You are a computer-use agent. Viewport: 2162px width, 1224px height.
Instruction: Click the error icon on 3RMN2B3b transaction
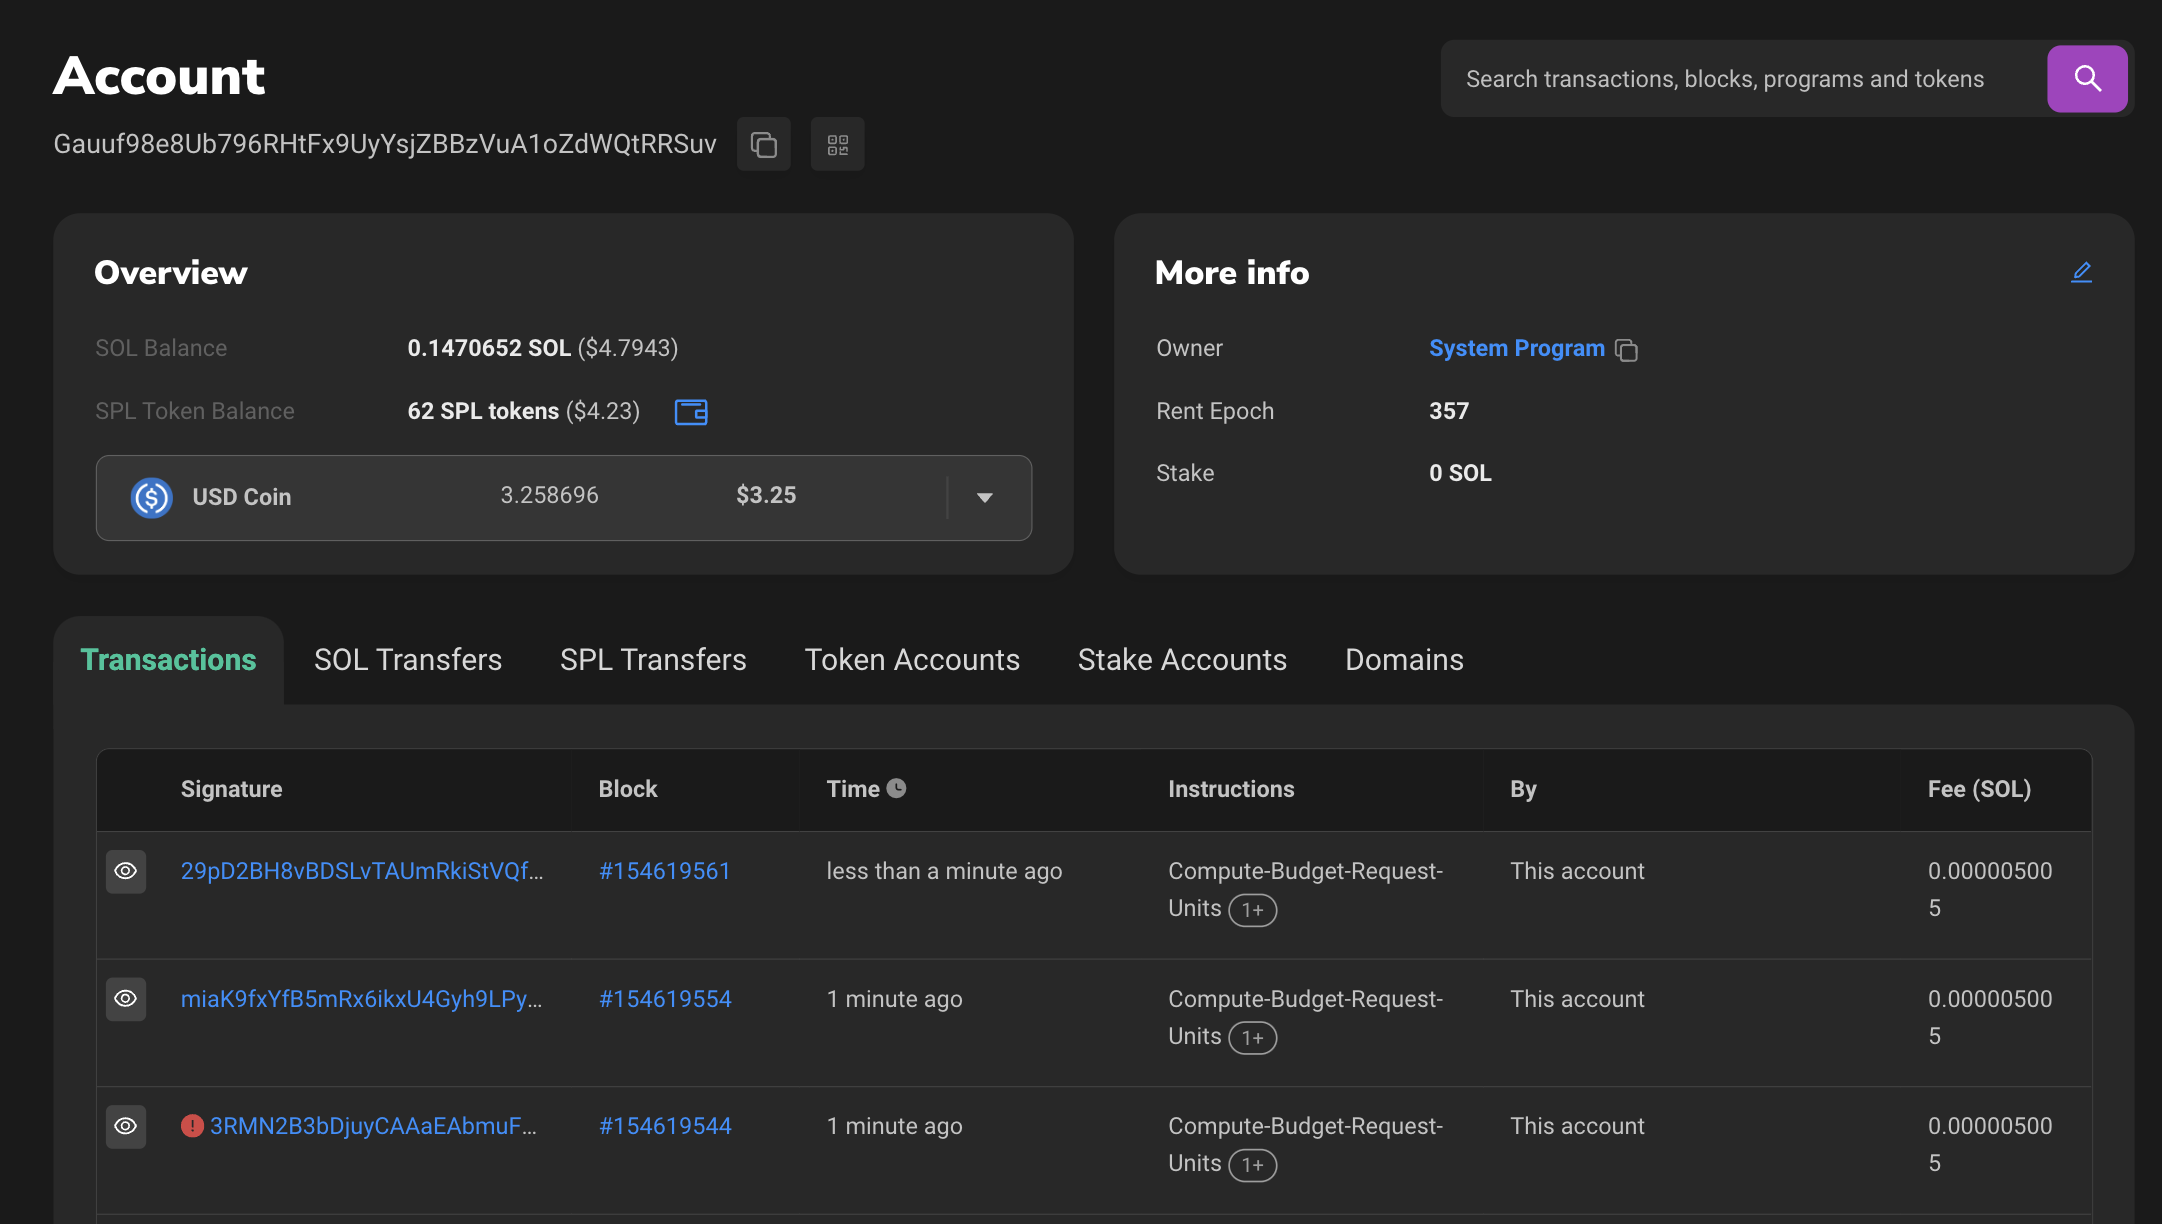(x=192, y=1126)
